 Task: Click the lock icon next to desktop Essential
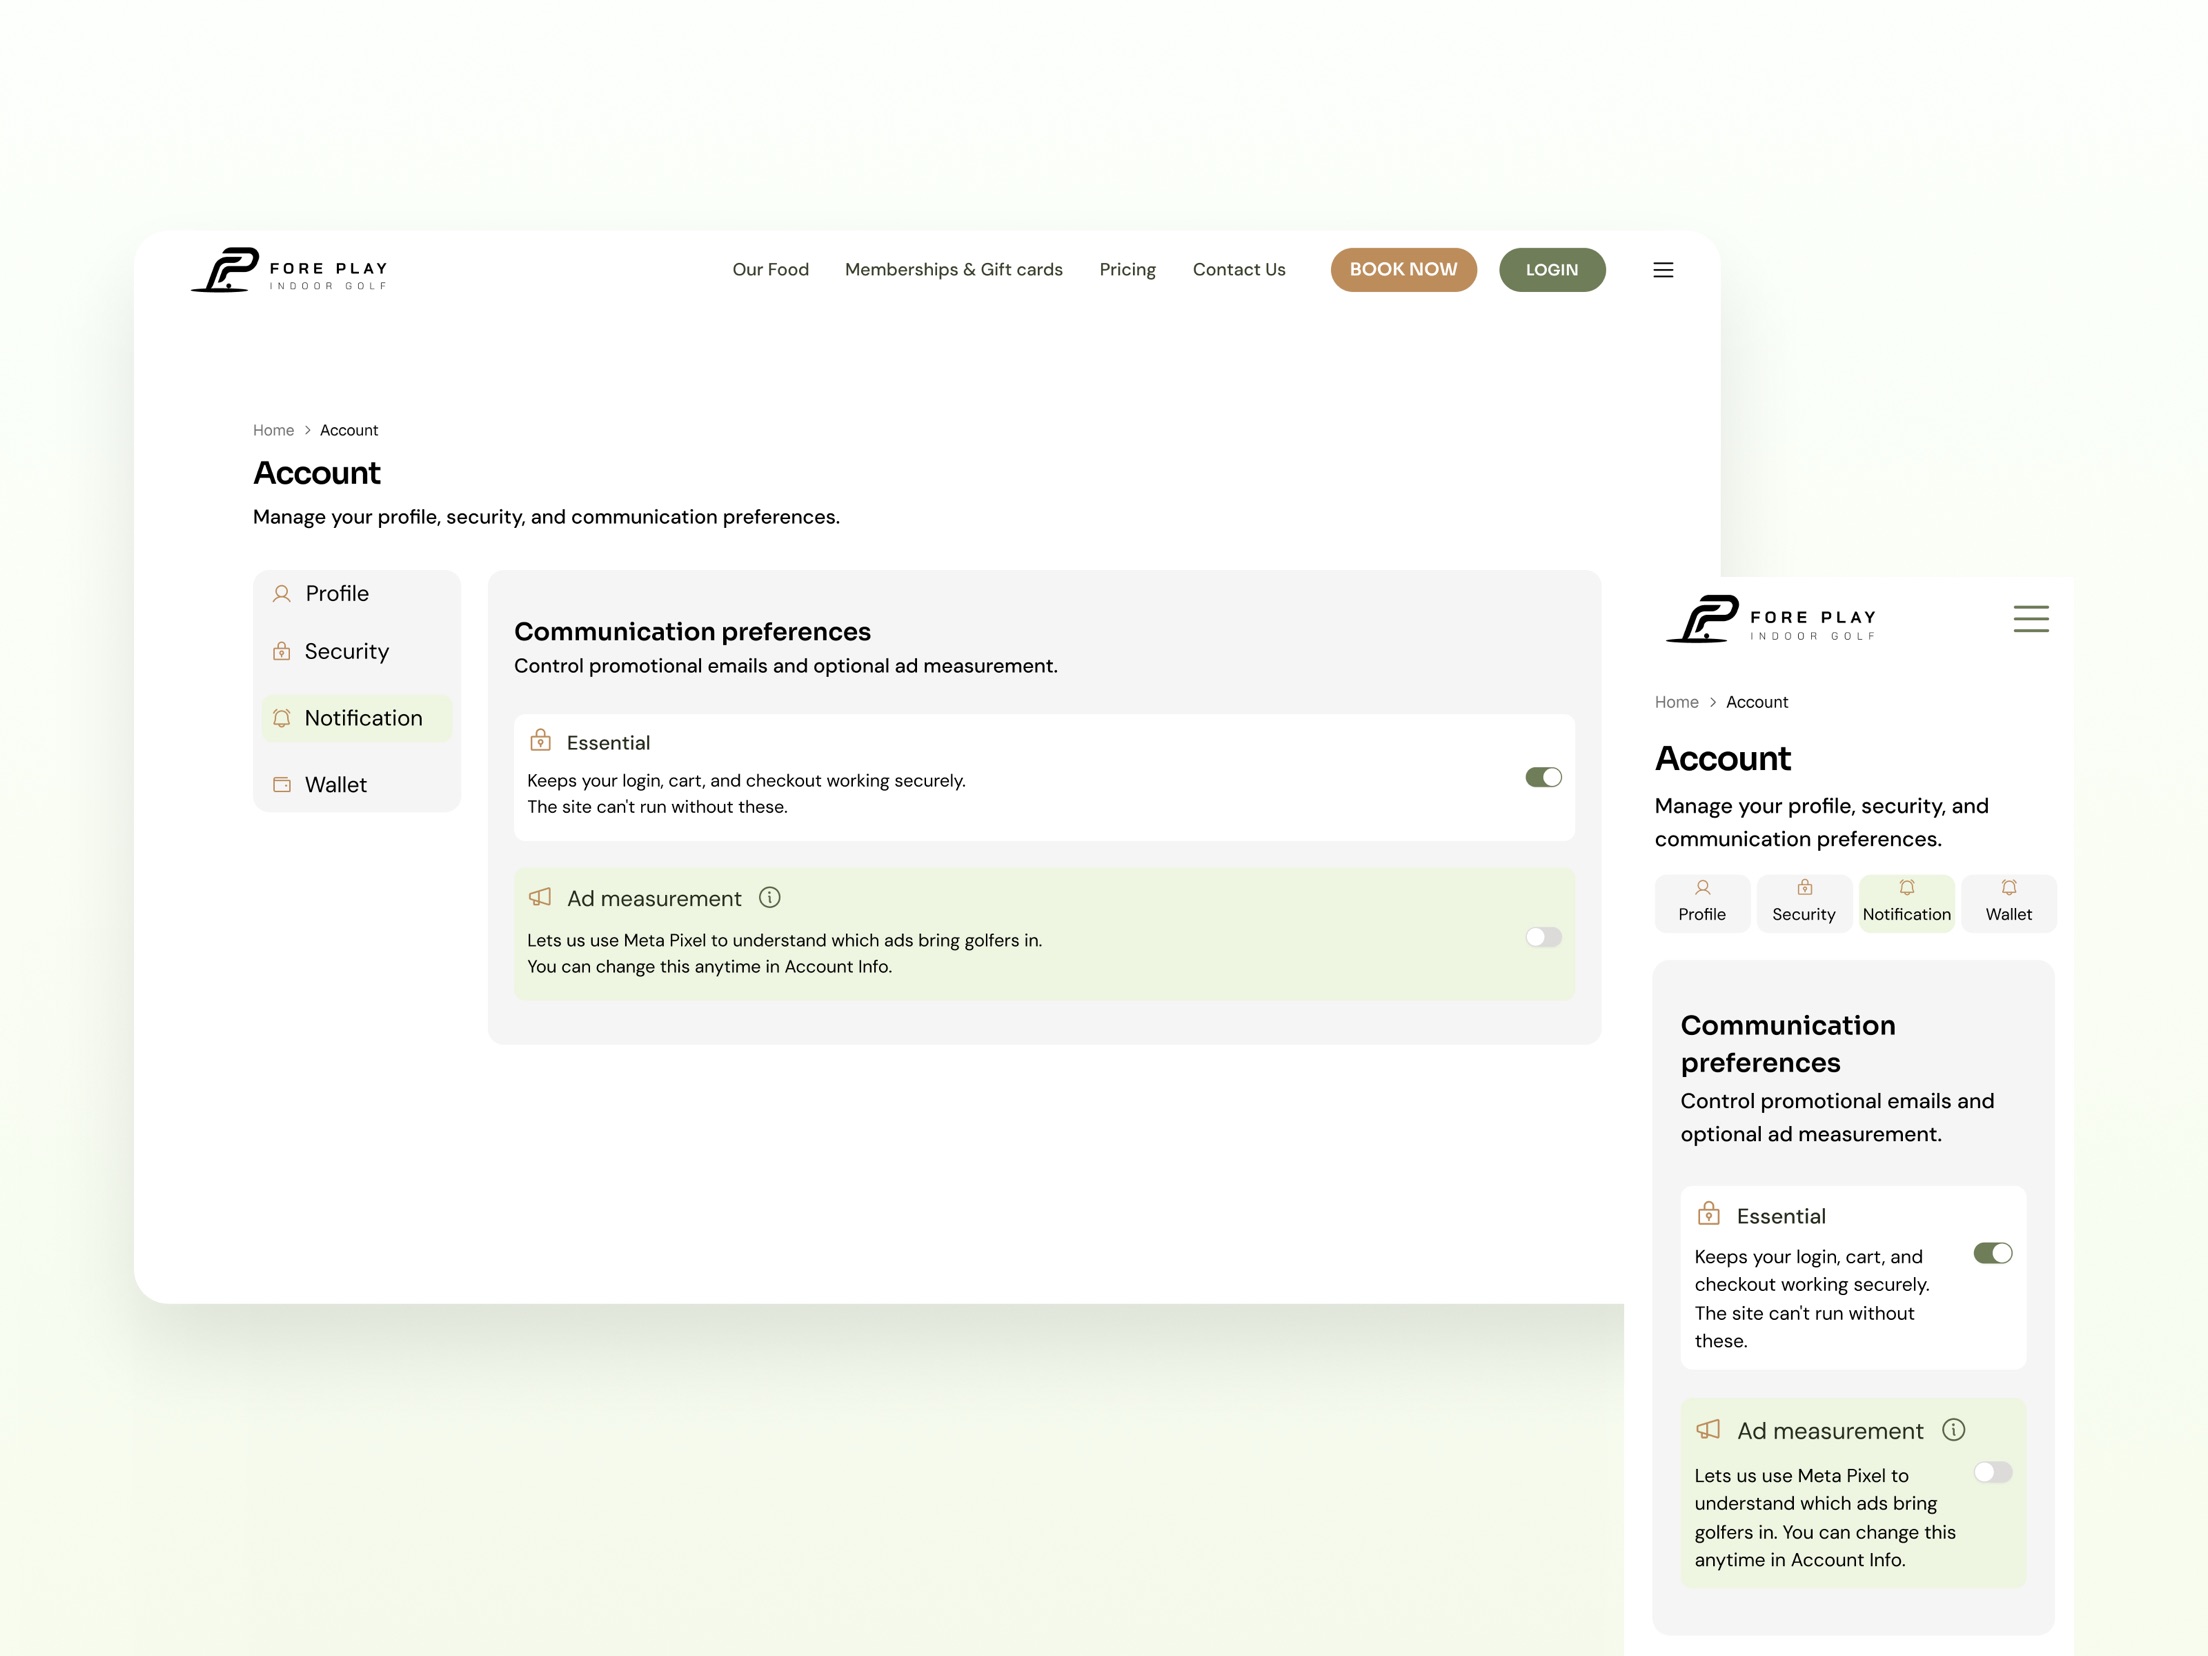coord(540,740)
